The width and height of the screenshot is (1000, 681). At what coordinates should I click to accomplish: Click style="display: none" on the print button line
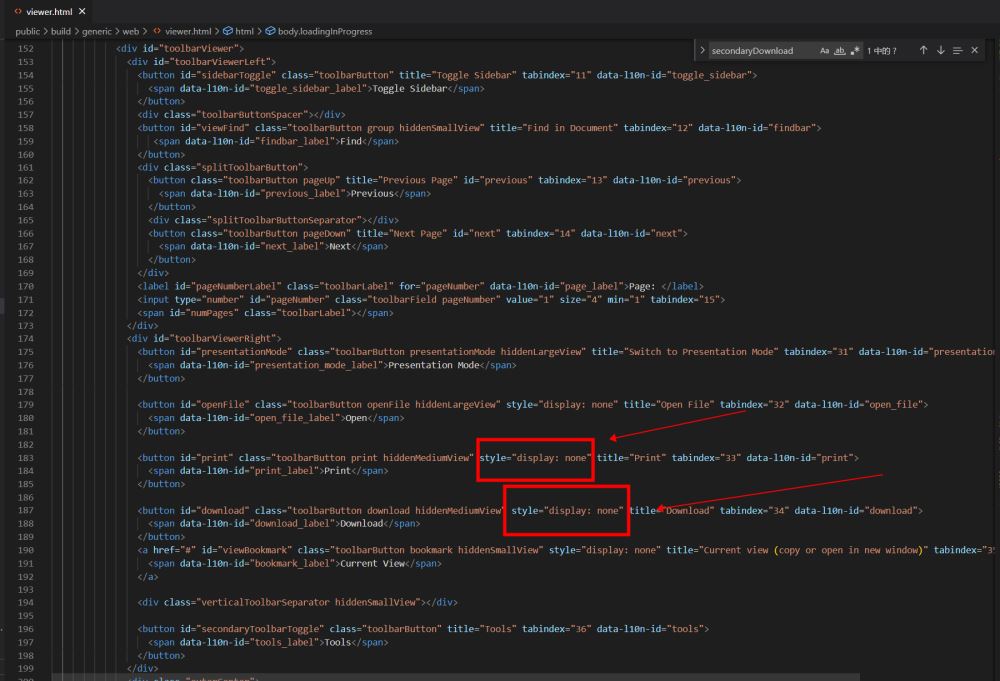(535, 458)
